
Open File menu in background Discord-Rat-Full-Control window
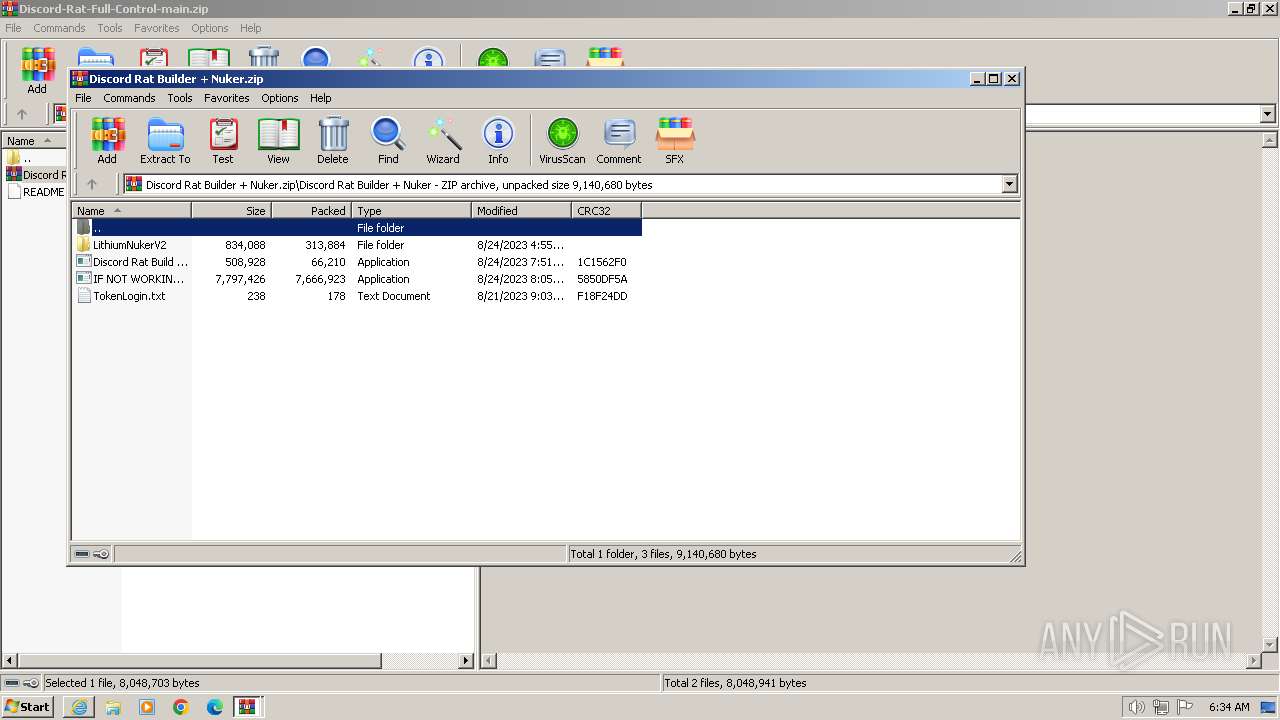click(13, 28)
